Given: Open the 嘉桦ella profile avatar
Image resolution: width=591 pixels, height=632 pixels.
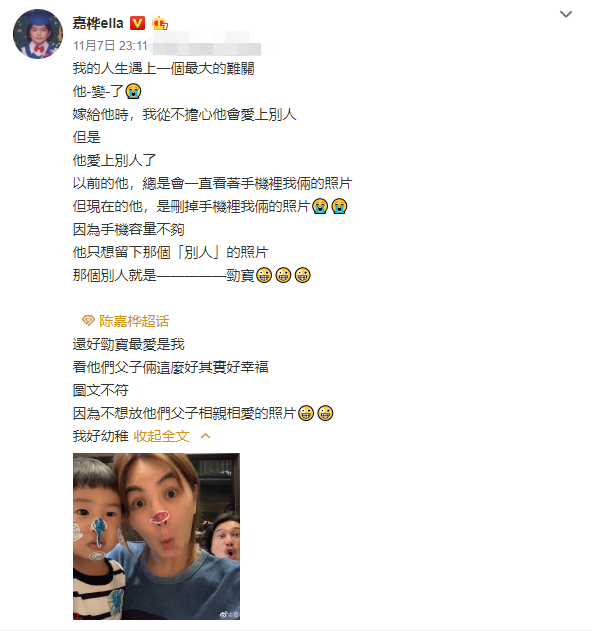Looking at the screenshot, I should tap(38, 34).
